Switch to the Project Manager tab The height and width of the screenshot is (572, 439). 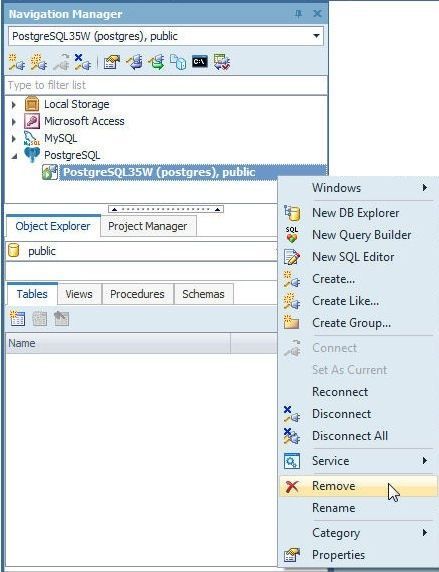point(147,226)
